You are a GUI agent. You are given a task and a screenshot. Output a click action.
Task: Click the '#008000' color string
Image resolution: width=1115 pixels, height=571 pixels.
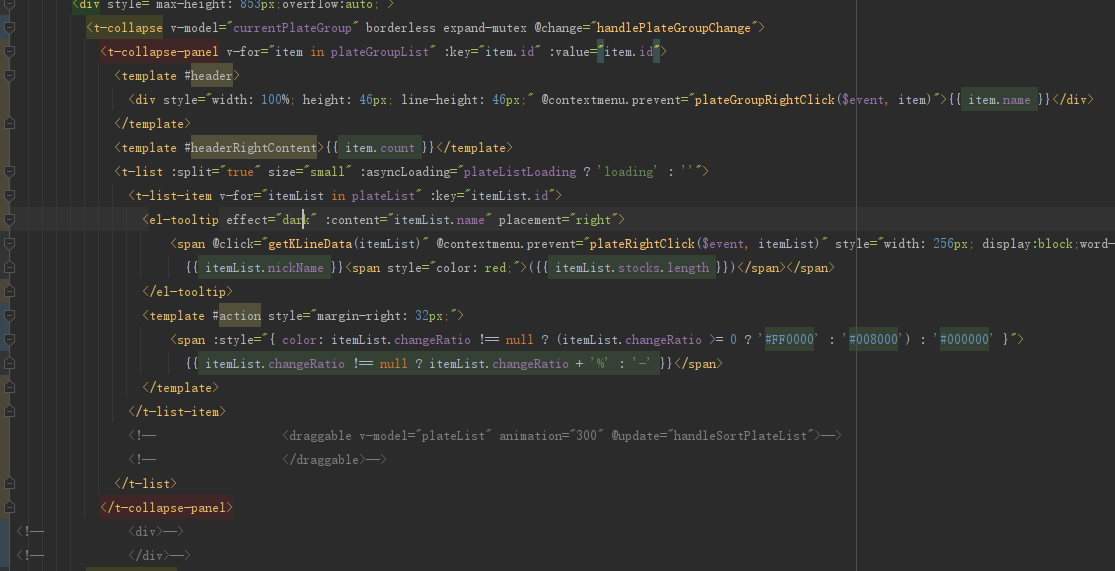tap(873, 339)
